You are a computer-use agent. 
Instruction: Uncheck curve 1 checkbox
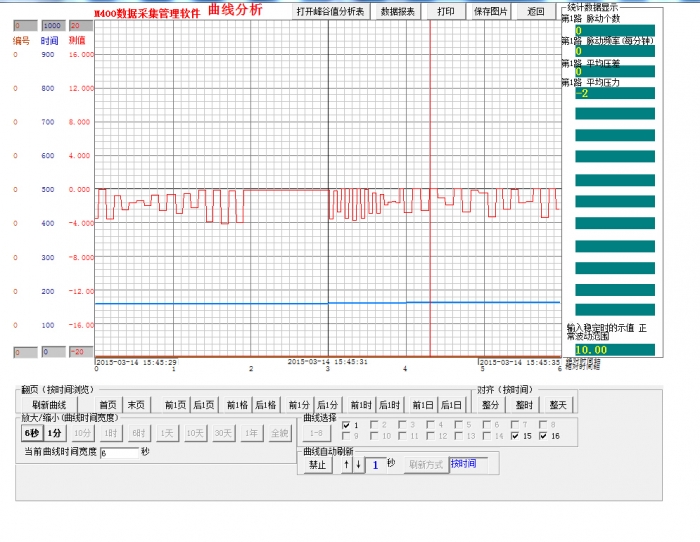click(347, 425)
